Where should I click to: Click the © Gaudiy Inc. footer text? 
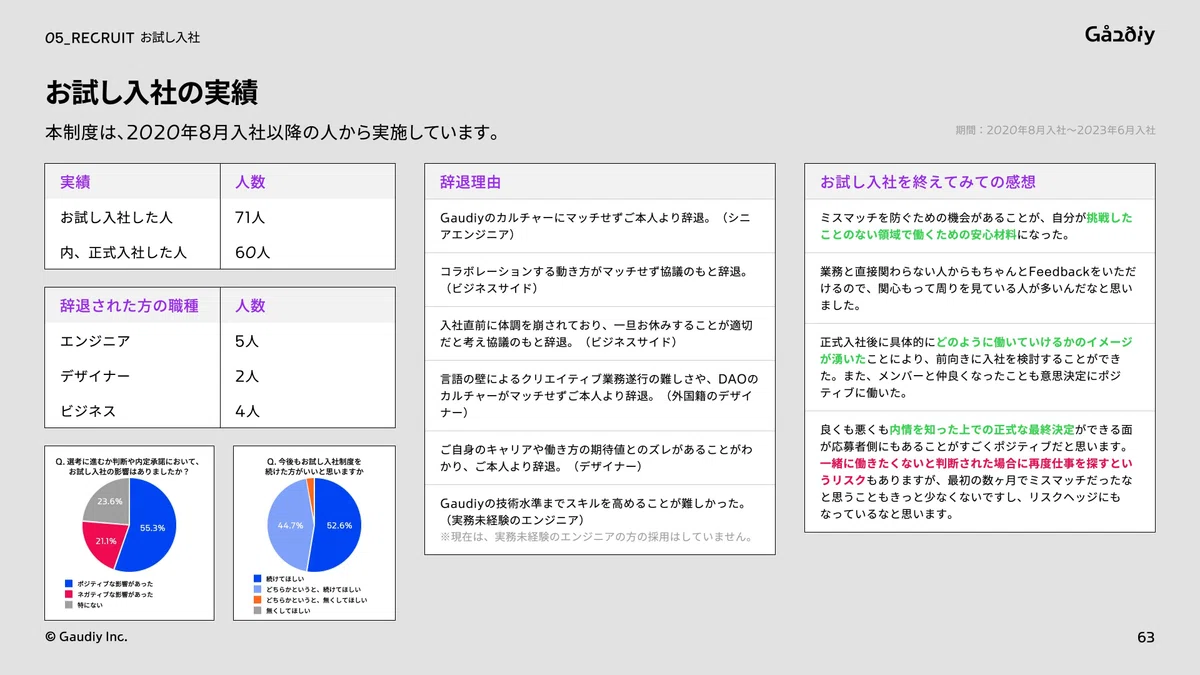pyautogui.click(x=86, y=637)
